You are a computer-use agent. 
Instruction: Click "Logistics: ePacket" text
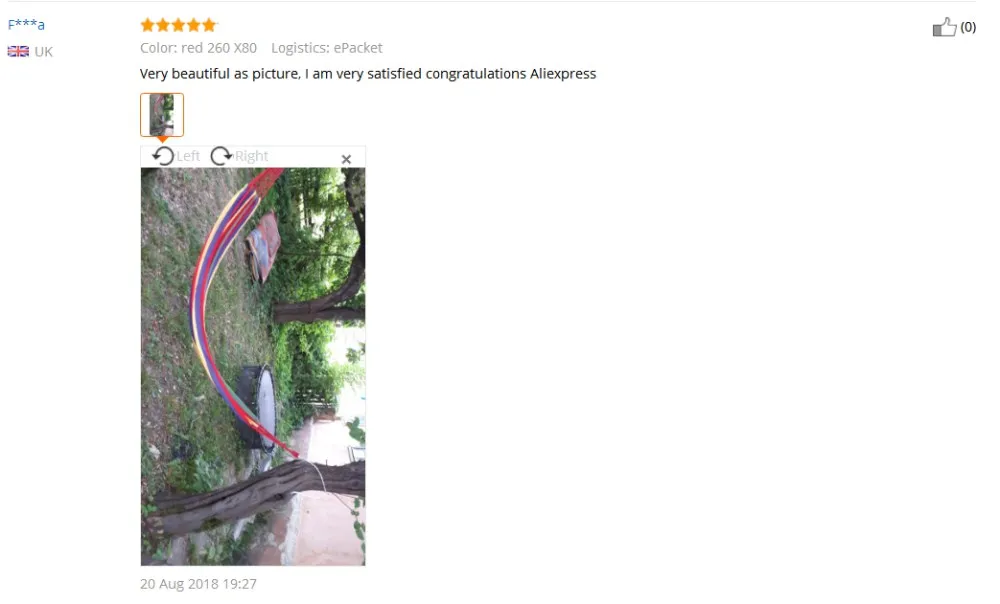click(327, 48)
